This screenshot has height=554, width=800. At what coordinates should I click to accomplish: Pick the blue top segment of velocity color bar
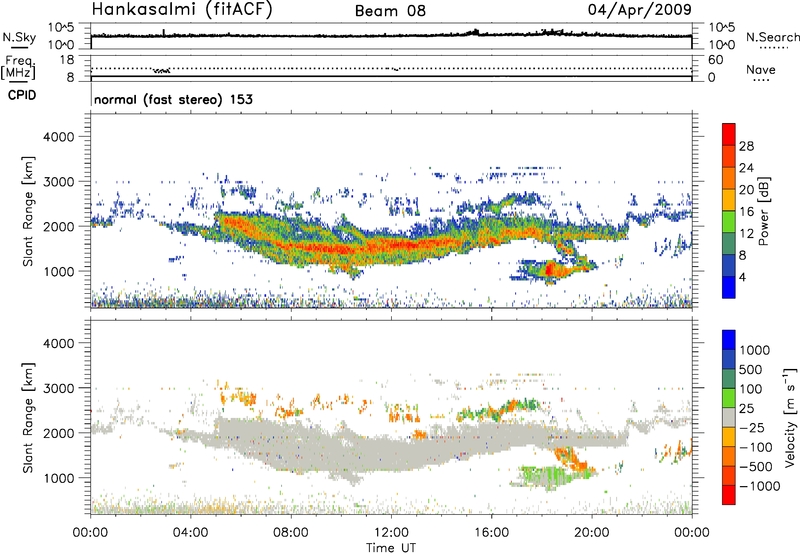click(x=729, y=340)
